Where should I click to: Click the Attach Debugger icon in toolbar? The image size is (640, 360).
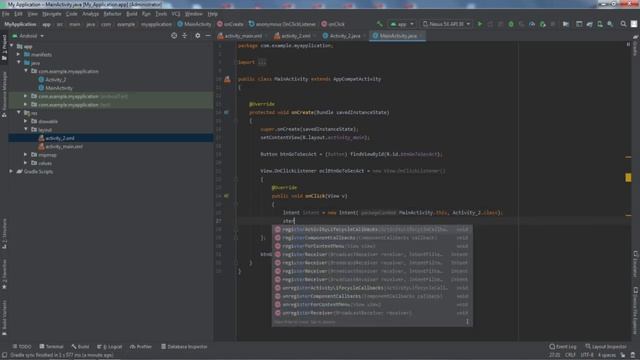[x=542, y=24]
